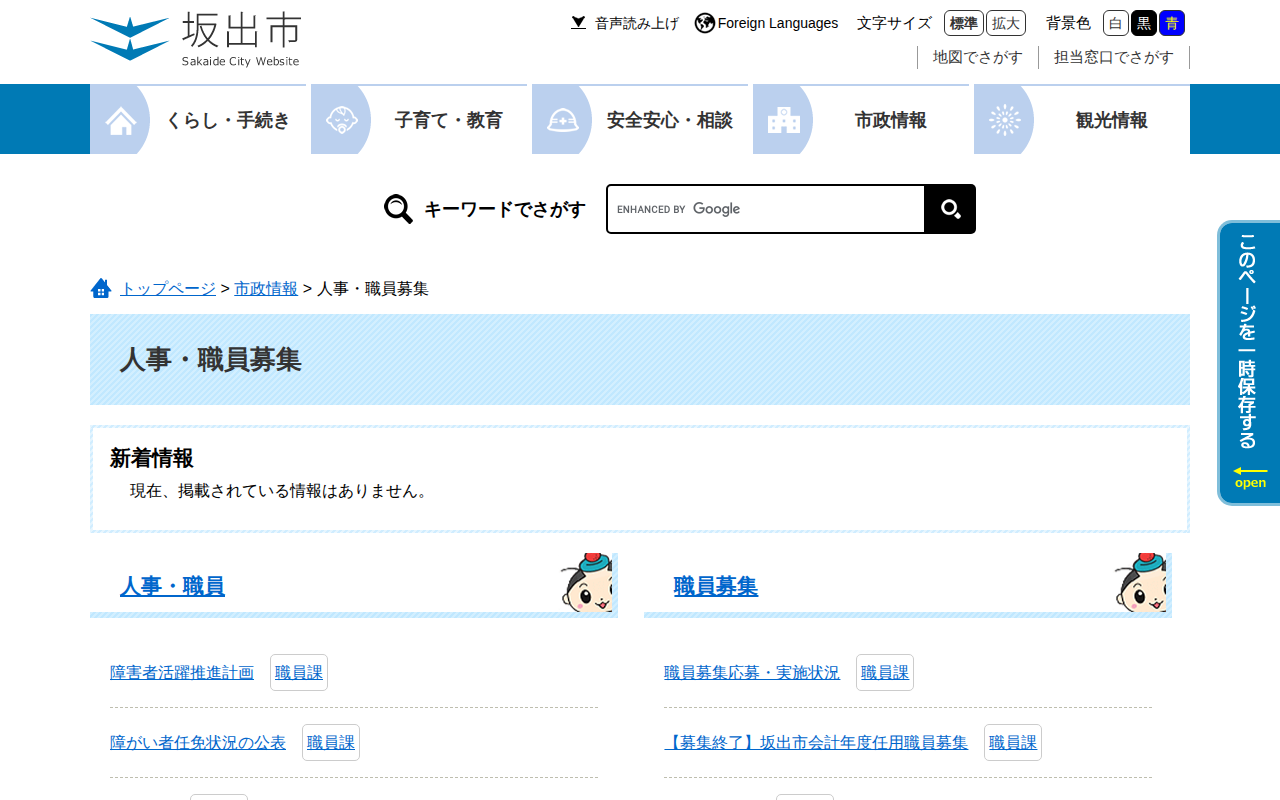
Task: Click 現在、掲載されている情報はありません text
Action: coord(282,491)
